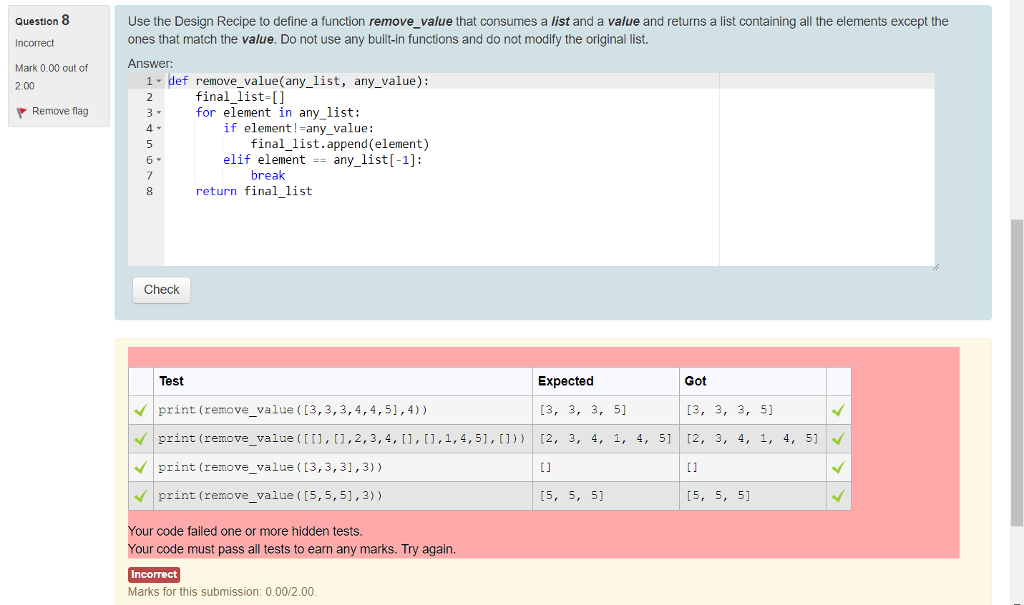This screenshot has width=1024, height=605.
Task: Click code line 'final_list=[]'
Action: click(240, 97)
